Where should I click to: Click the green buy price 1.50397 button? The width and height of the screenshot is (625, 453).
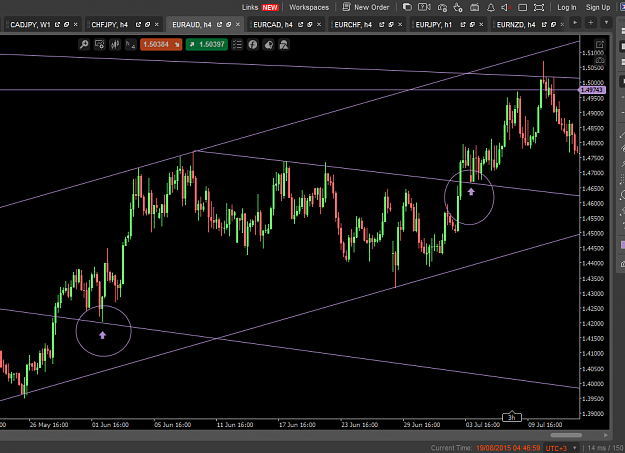(x=206, y=44)
